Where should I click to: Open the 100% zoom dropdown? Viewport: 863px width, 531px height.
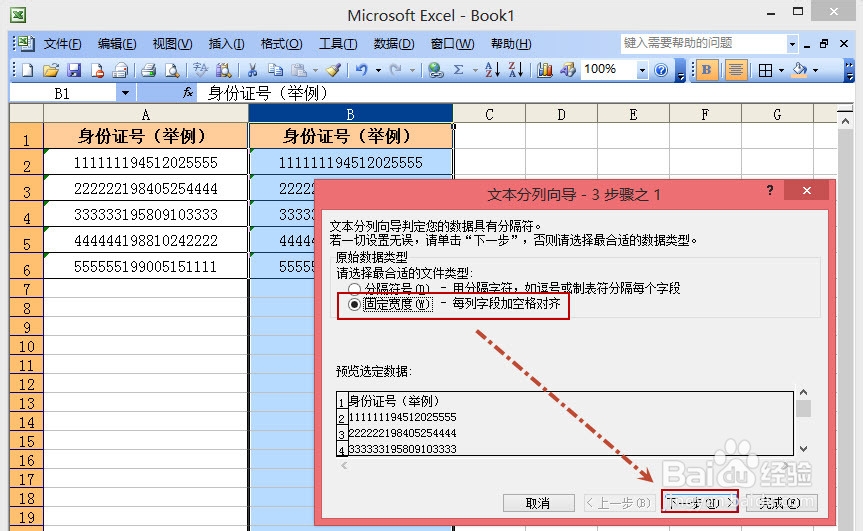(642, 70)
